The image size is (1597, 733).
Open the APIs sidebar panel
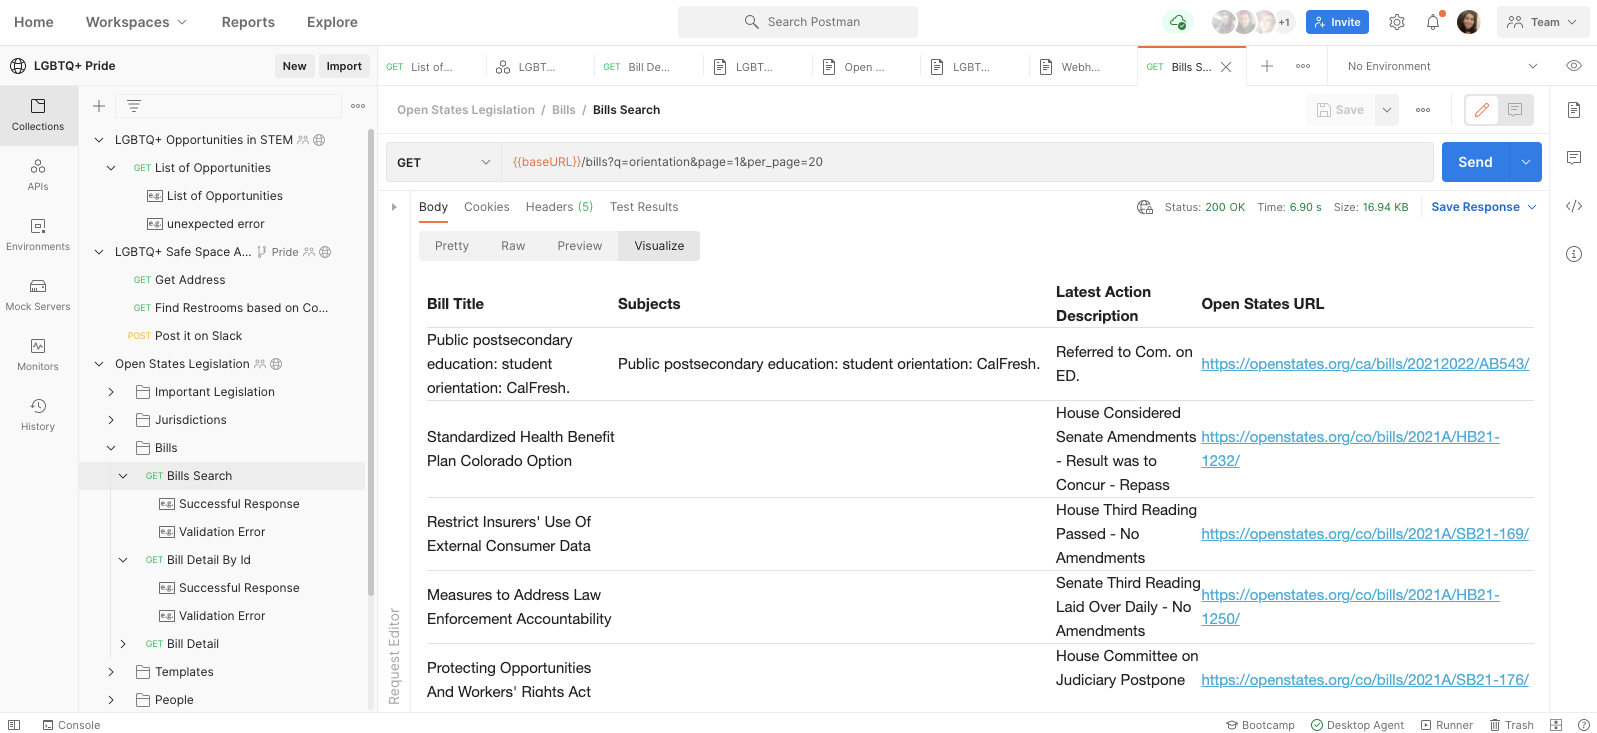[38, 175]
